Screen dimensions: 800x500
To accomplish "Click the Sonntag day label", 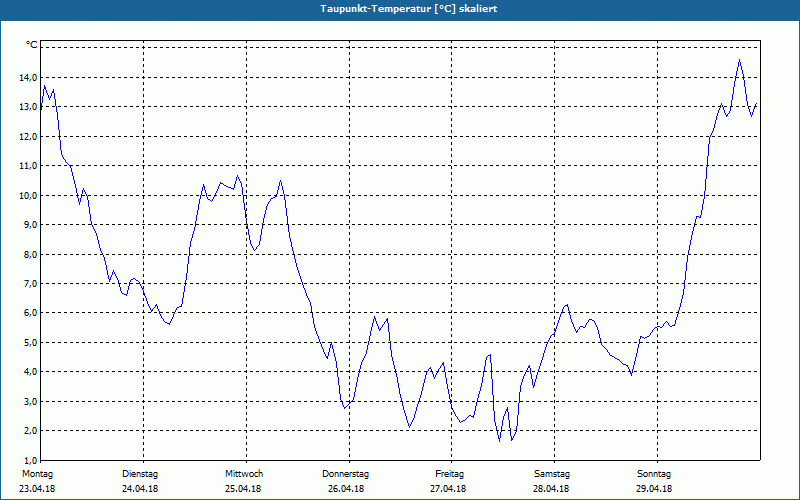I will click(654, 474).
